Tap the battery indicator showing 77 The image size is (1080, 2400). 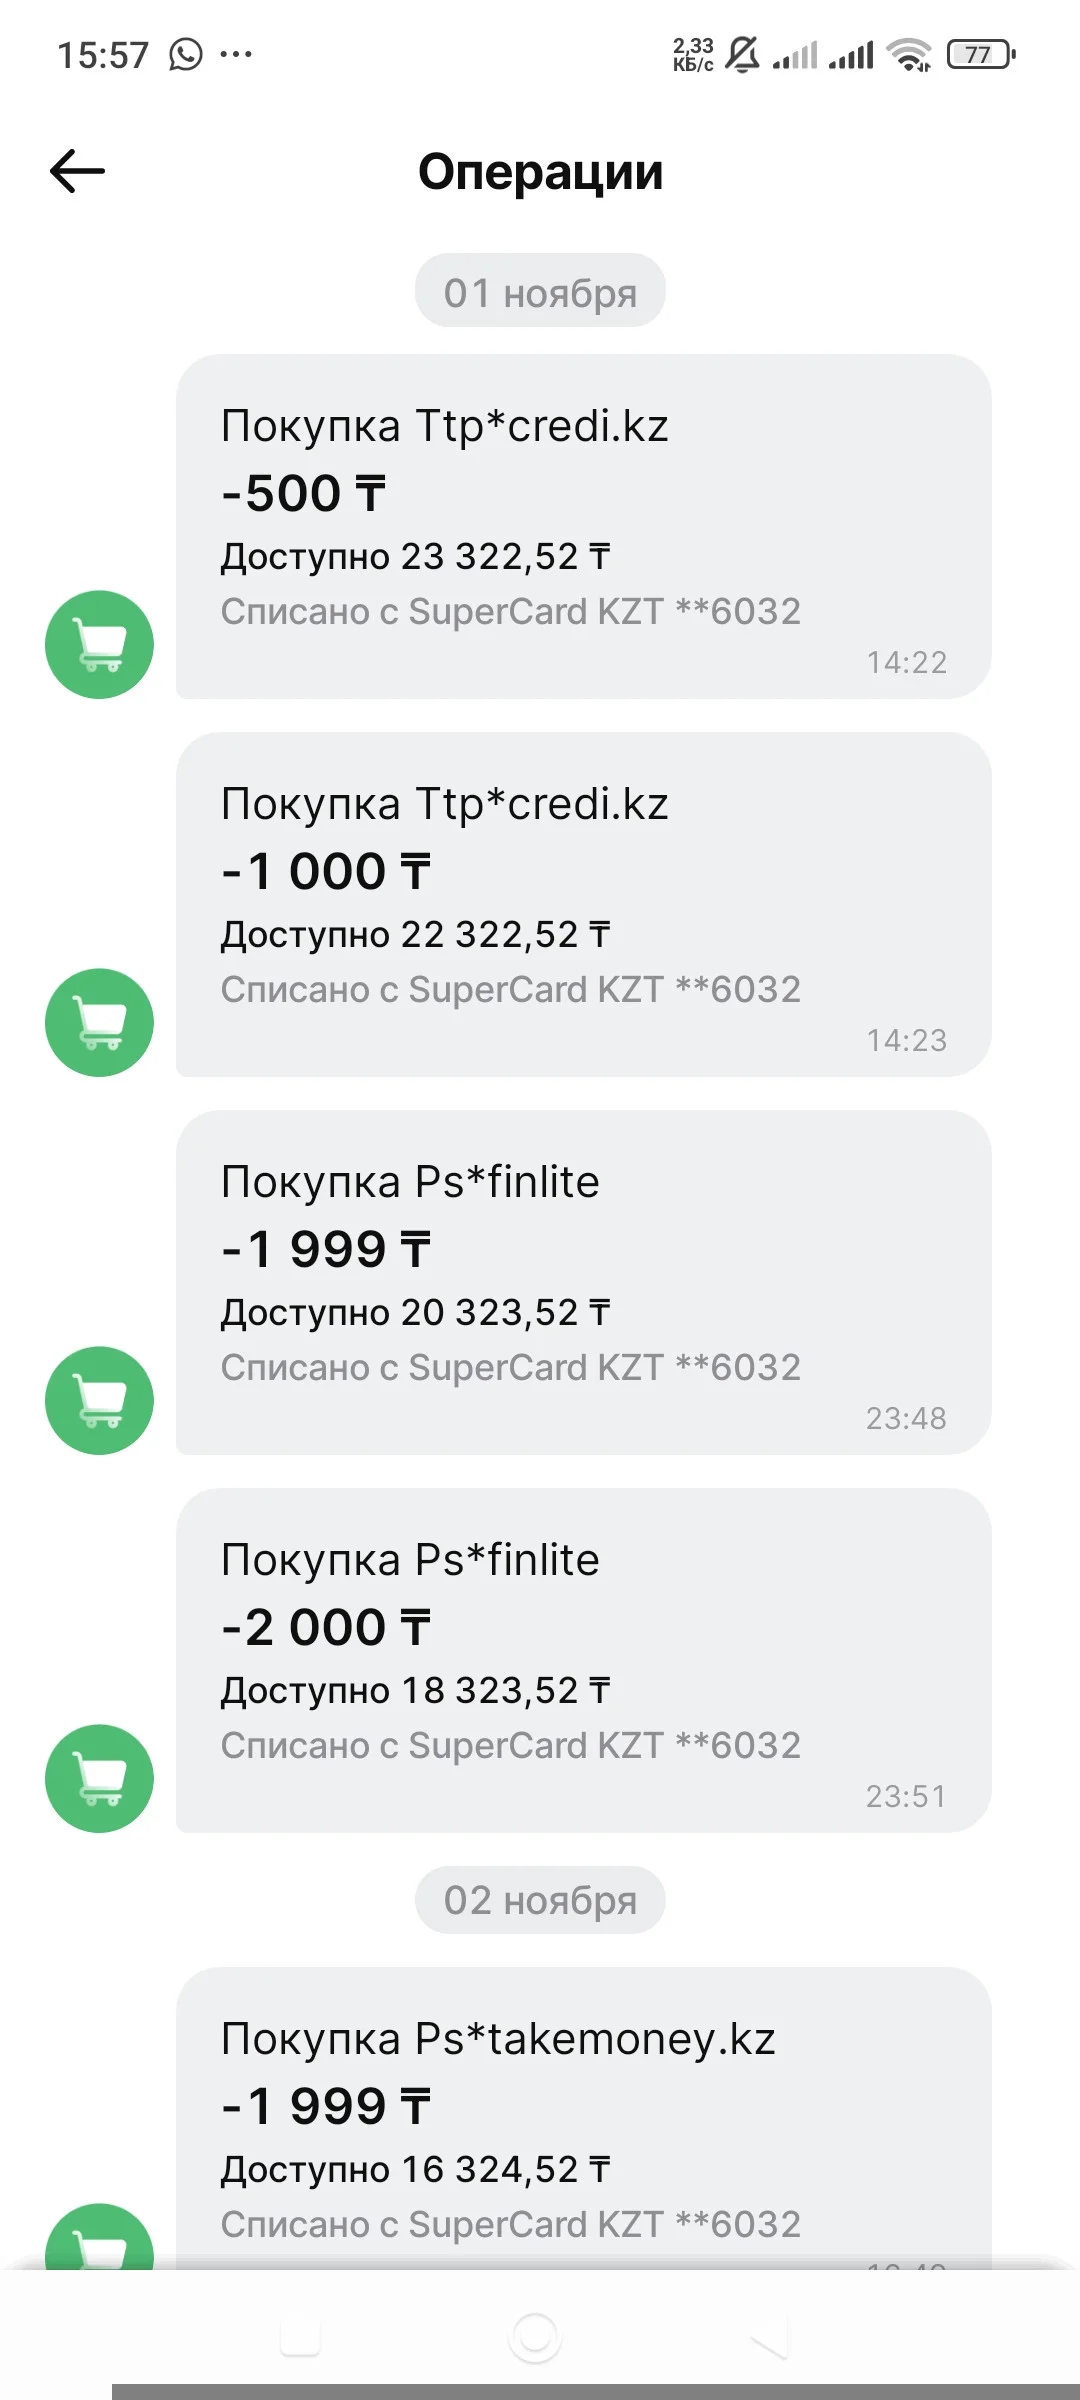pyautogui.click(x=980, y=54)
